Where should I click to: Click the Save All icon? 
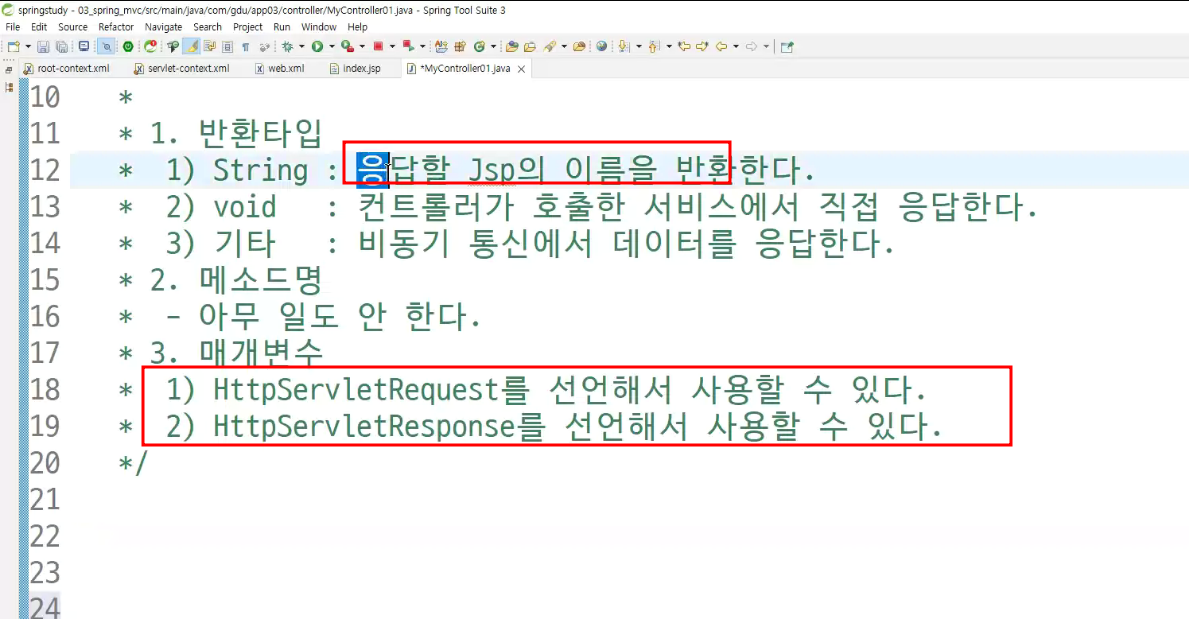pyautogui.click(x=62, y=47)
